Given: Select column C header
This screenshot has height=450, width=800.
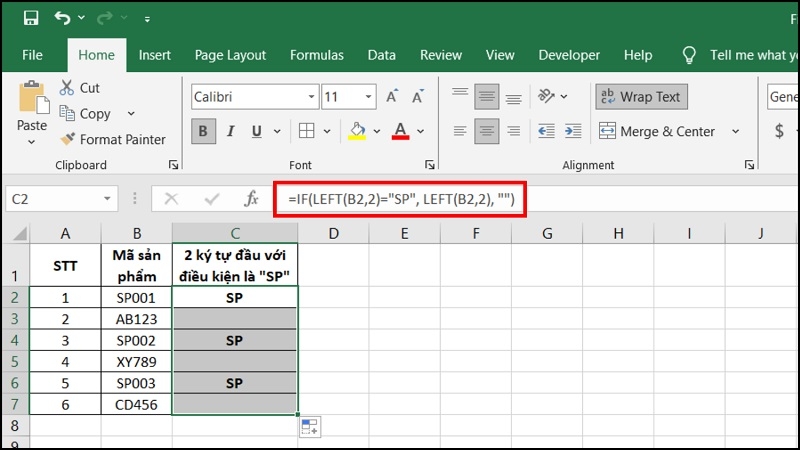Looking at the screenshot, I should click(235, 233).
